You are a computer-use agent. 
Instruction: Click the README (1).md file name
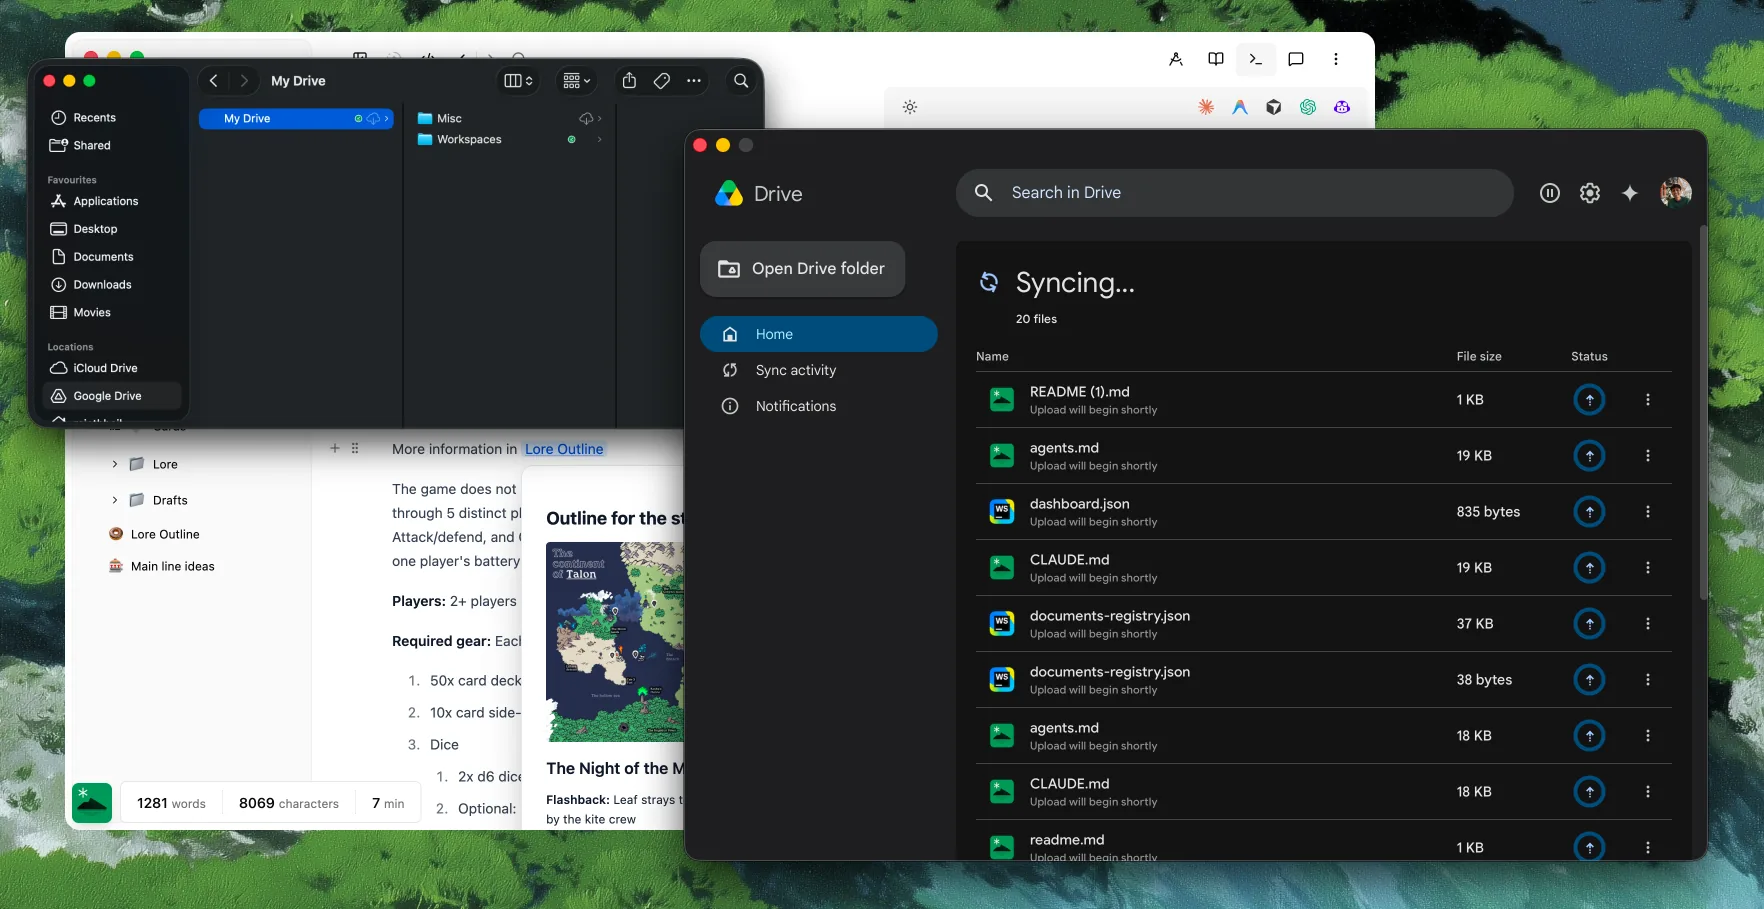click(1079, 392)
